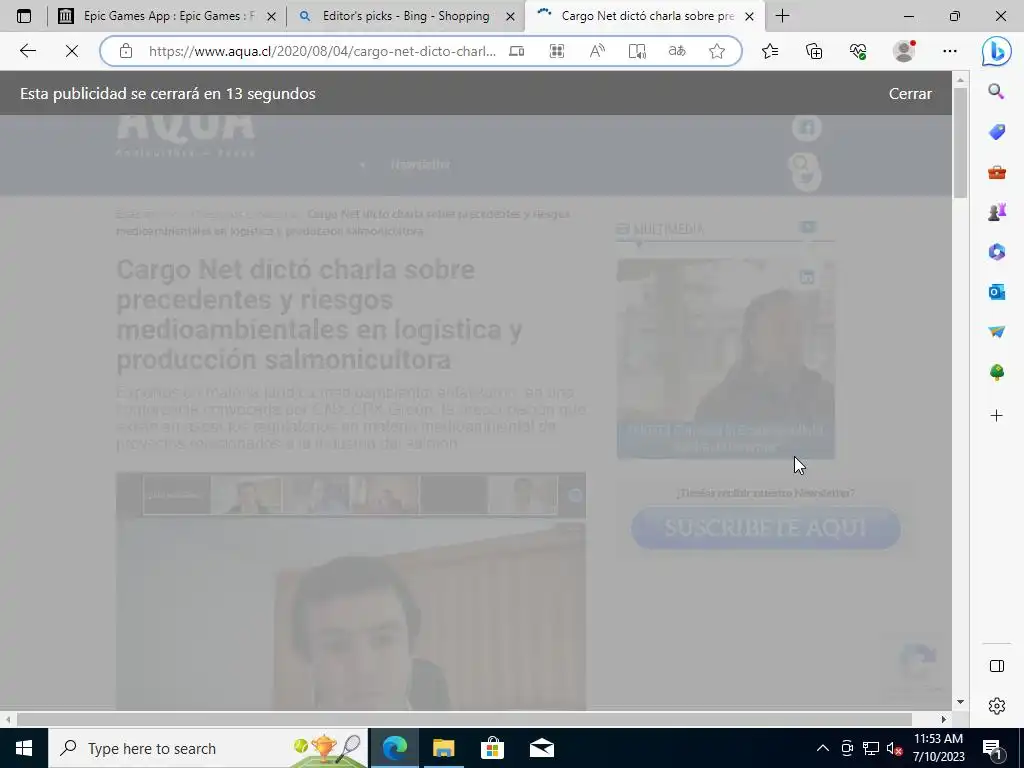Screen dimensions: 1024x768
Task: Open the sidebar Tools briefcase icon
Action: (997, 172)
